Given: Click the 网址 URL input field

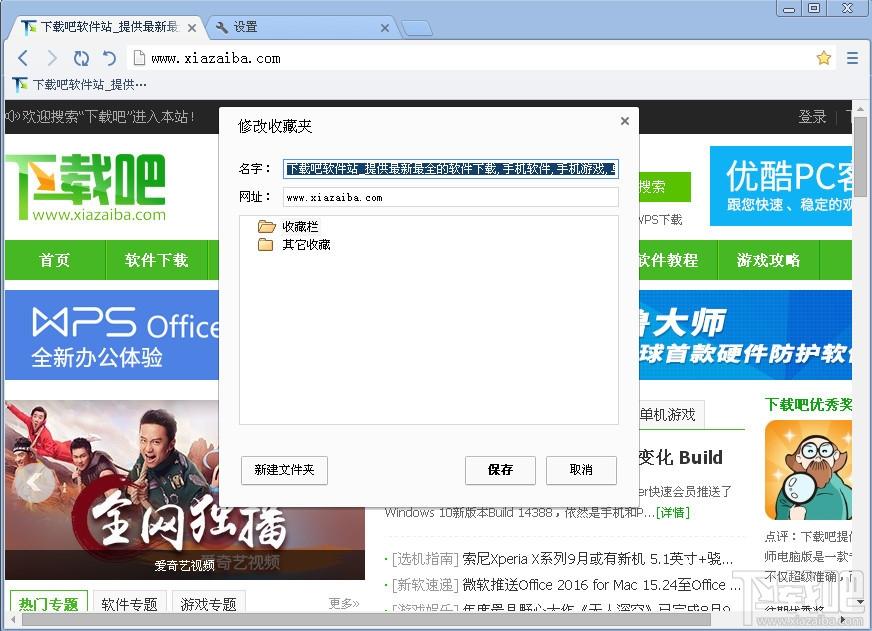Looking at the screenshot, I should click(450, 197).
